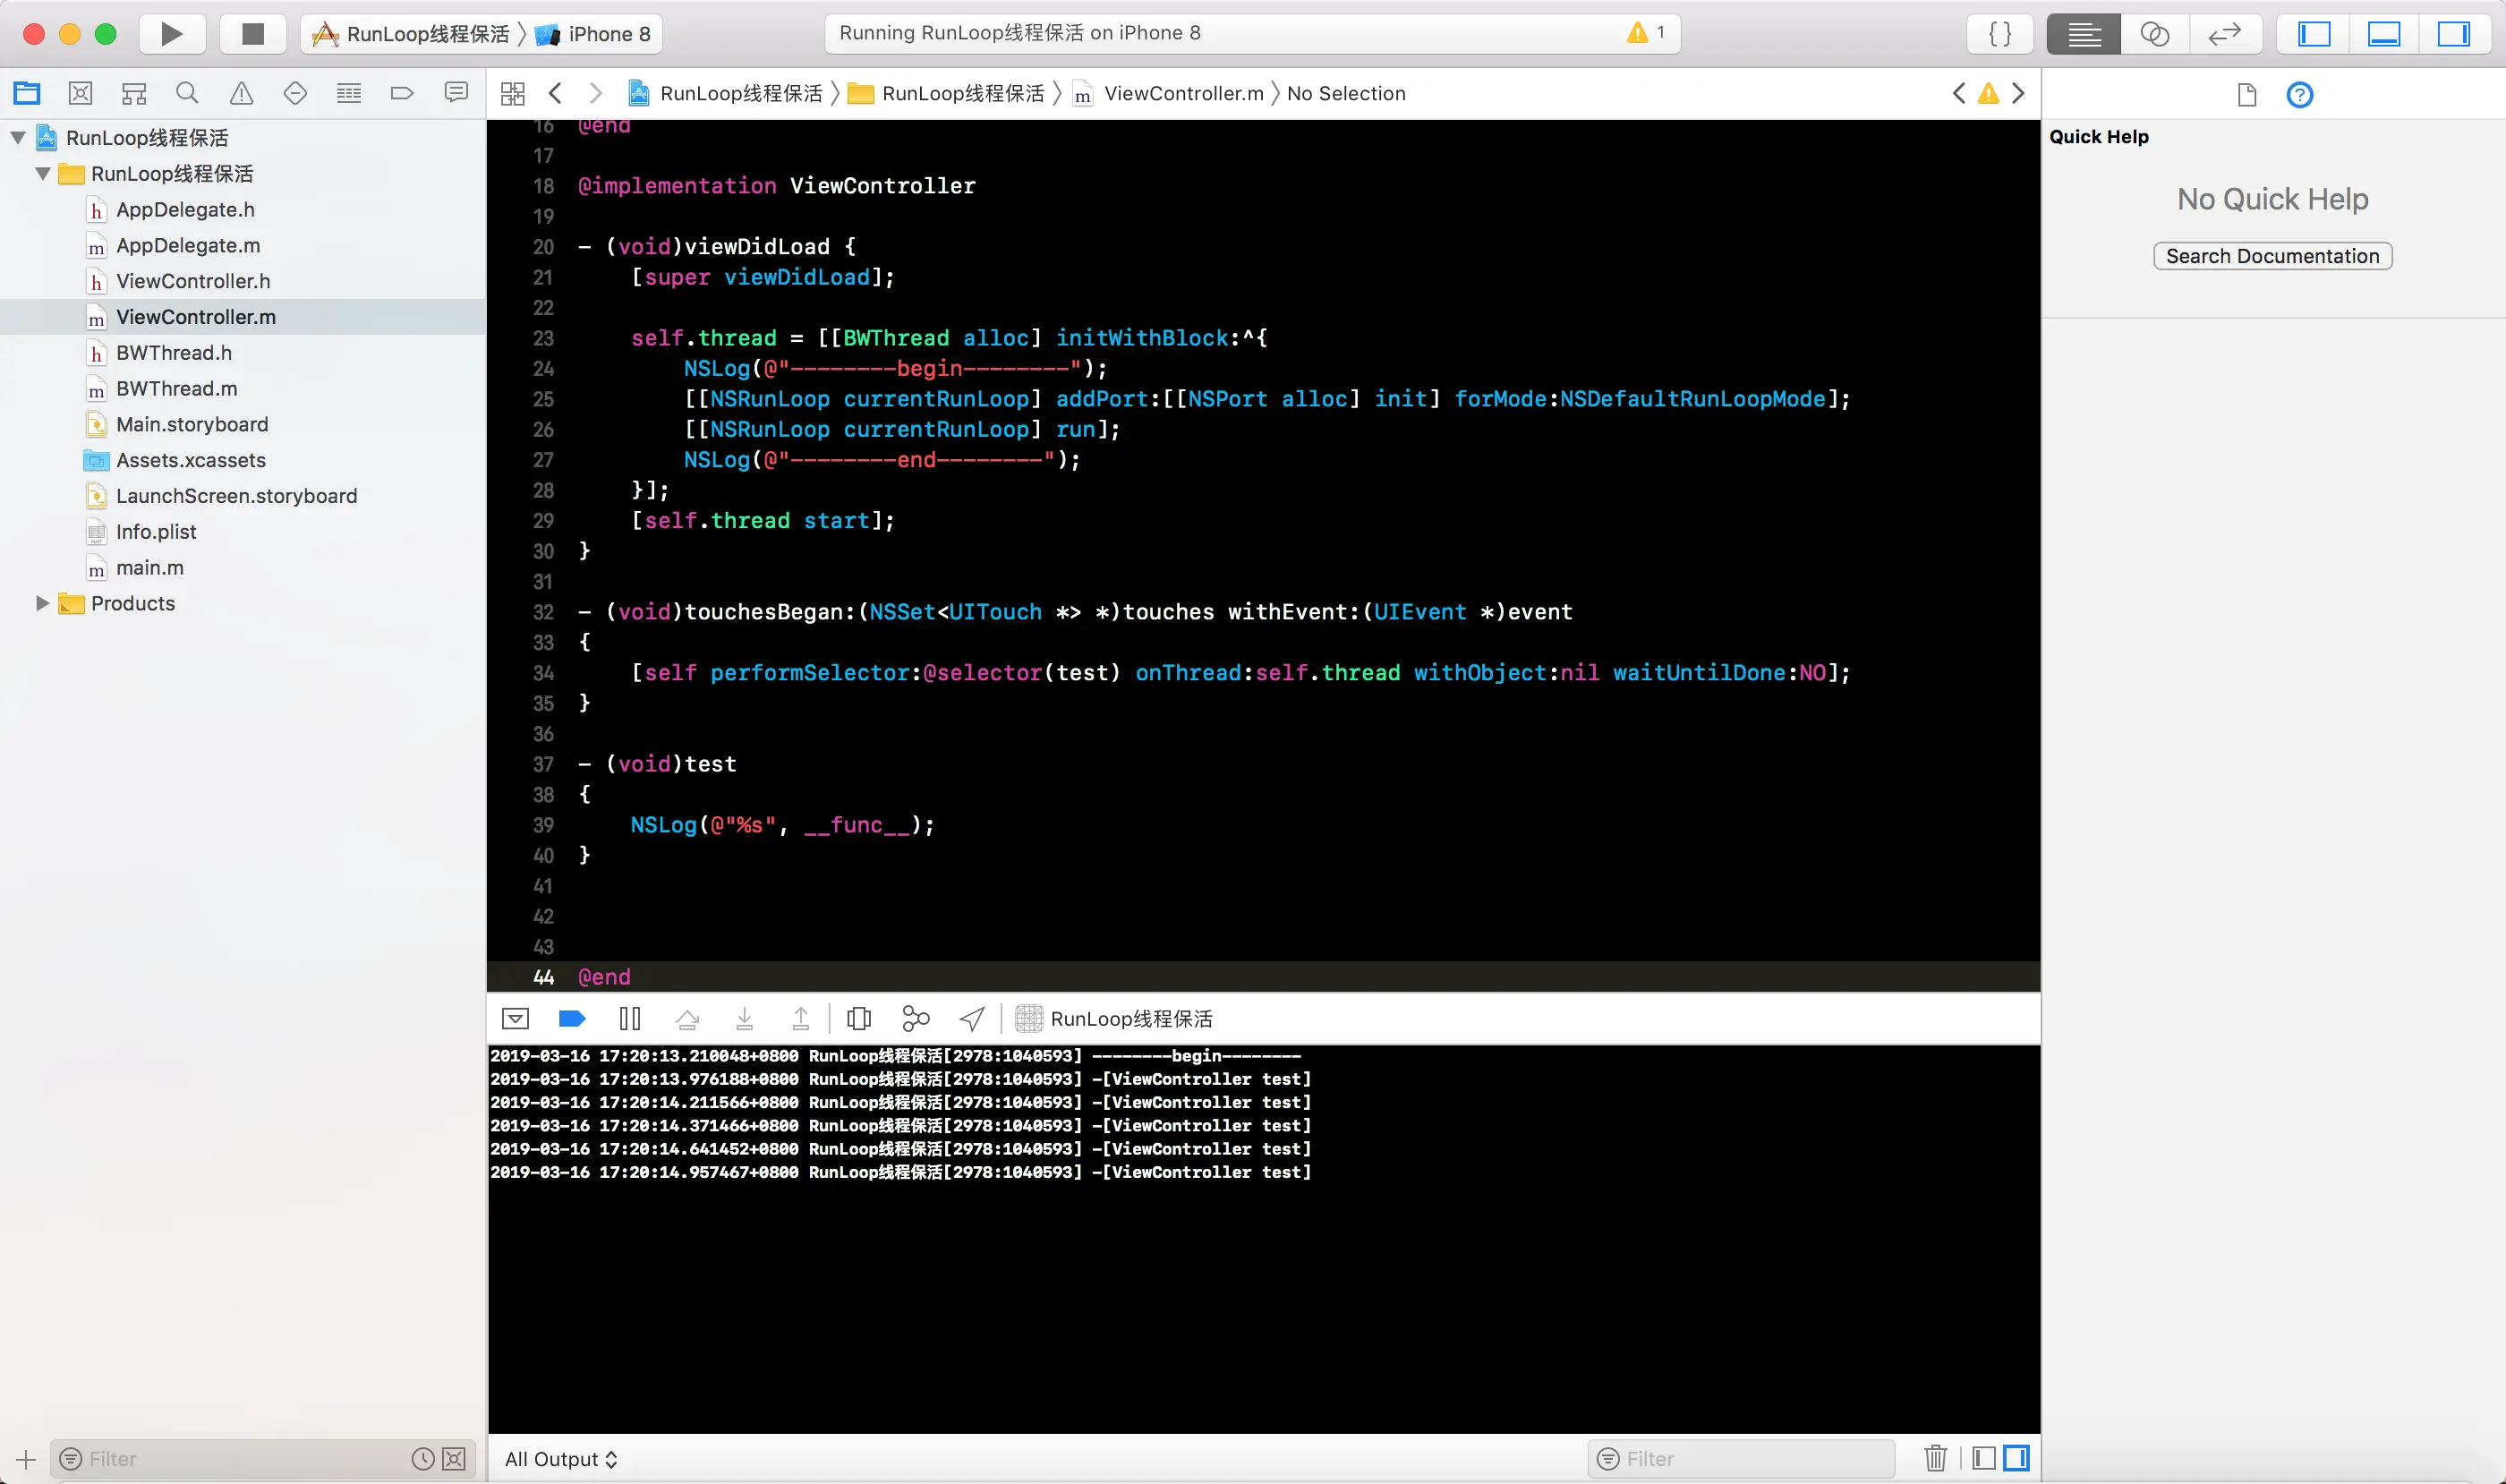Click the Pause program execution icon
This screenshot has height=1484, width=2506.
[x=629, y=1019]
